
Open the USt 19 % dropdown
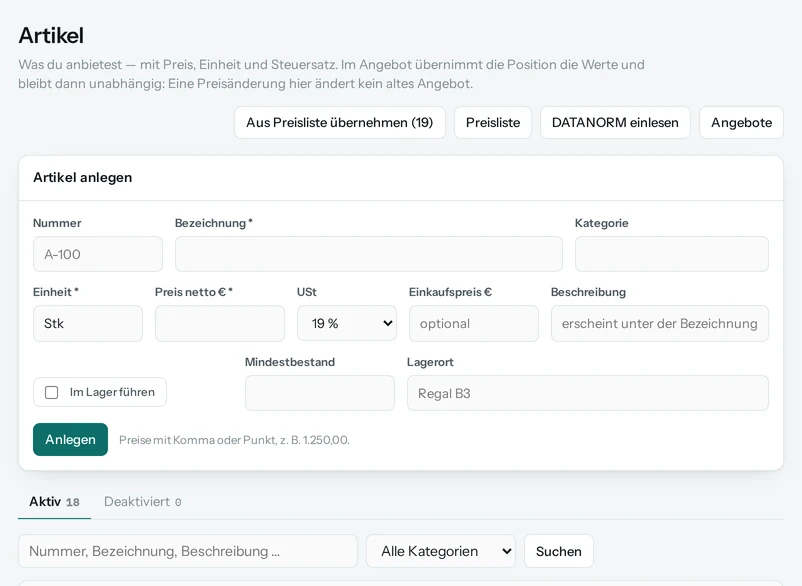[347, 323]
